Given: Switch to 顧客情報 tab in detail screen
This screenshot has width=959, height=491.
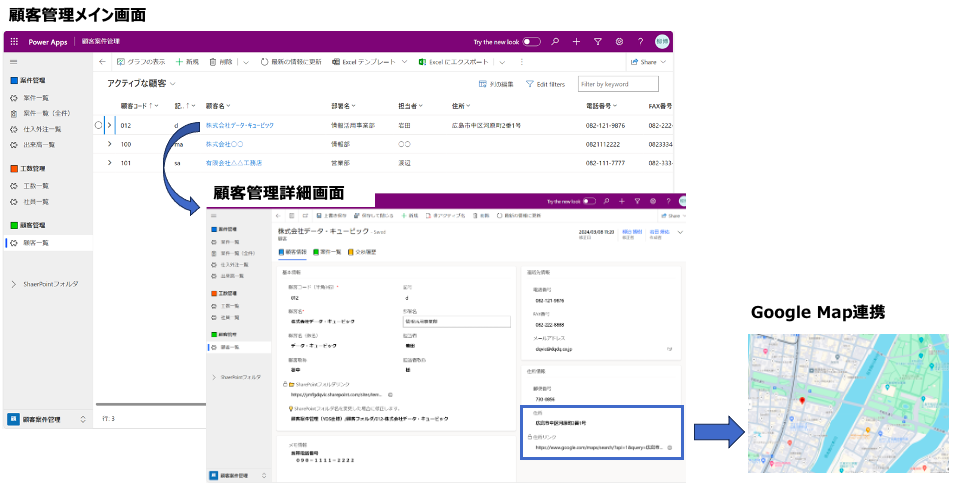Looking at the screenshot, I should coord(292,251).
